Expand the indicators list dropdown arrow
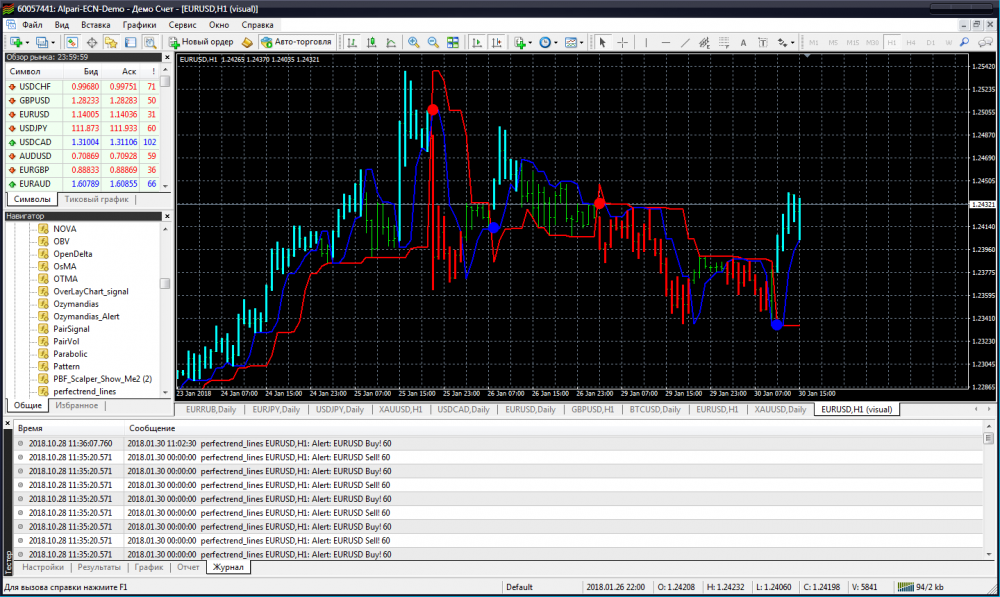 tap(530, 43)
